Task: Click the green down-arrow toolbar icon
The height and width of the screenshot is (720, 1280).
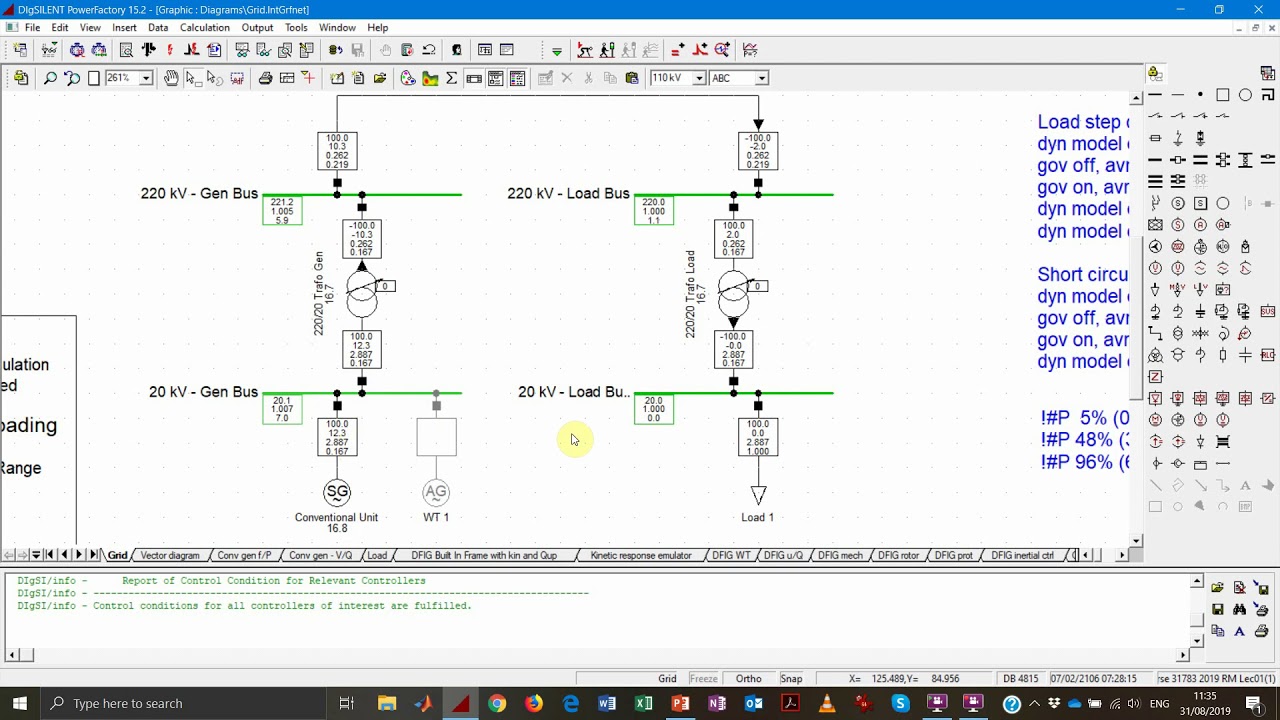Action: (556, 50)
